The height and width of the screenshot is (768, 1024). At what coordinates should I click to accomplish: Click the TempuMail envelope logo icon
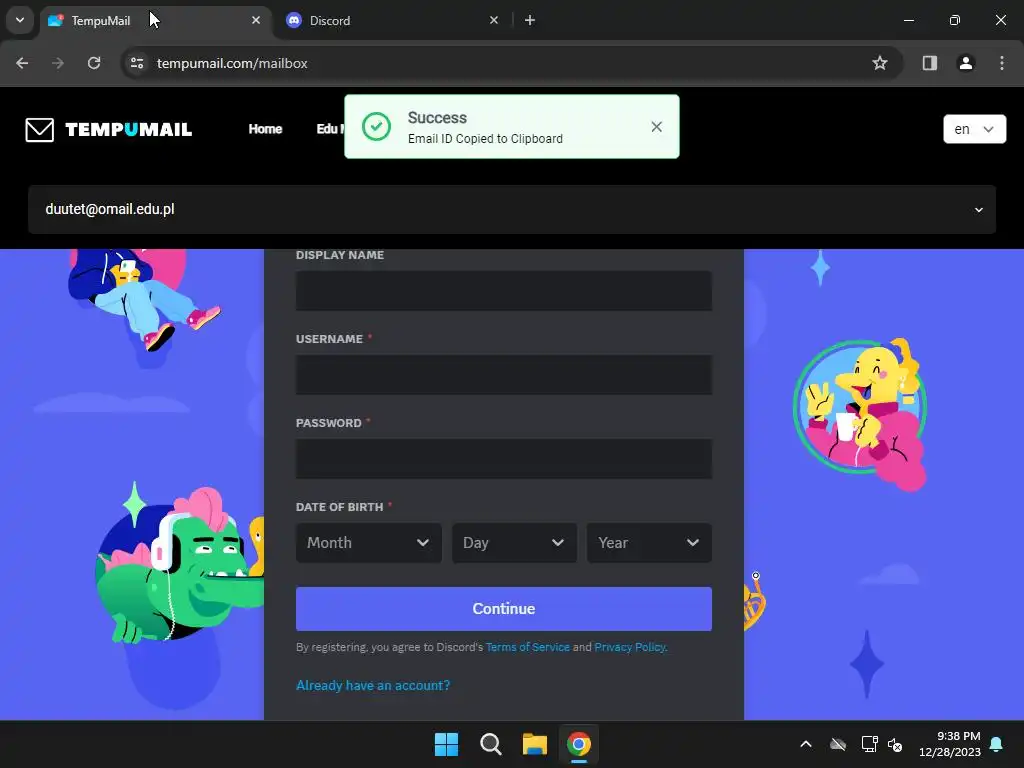point(39,129)
